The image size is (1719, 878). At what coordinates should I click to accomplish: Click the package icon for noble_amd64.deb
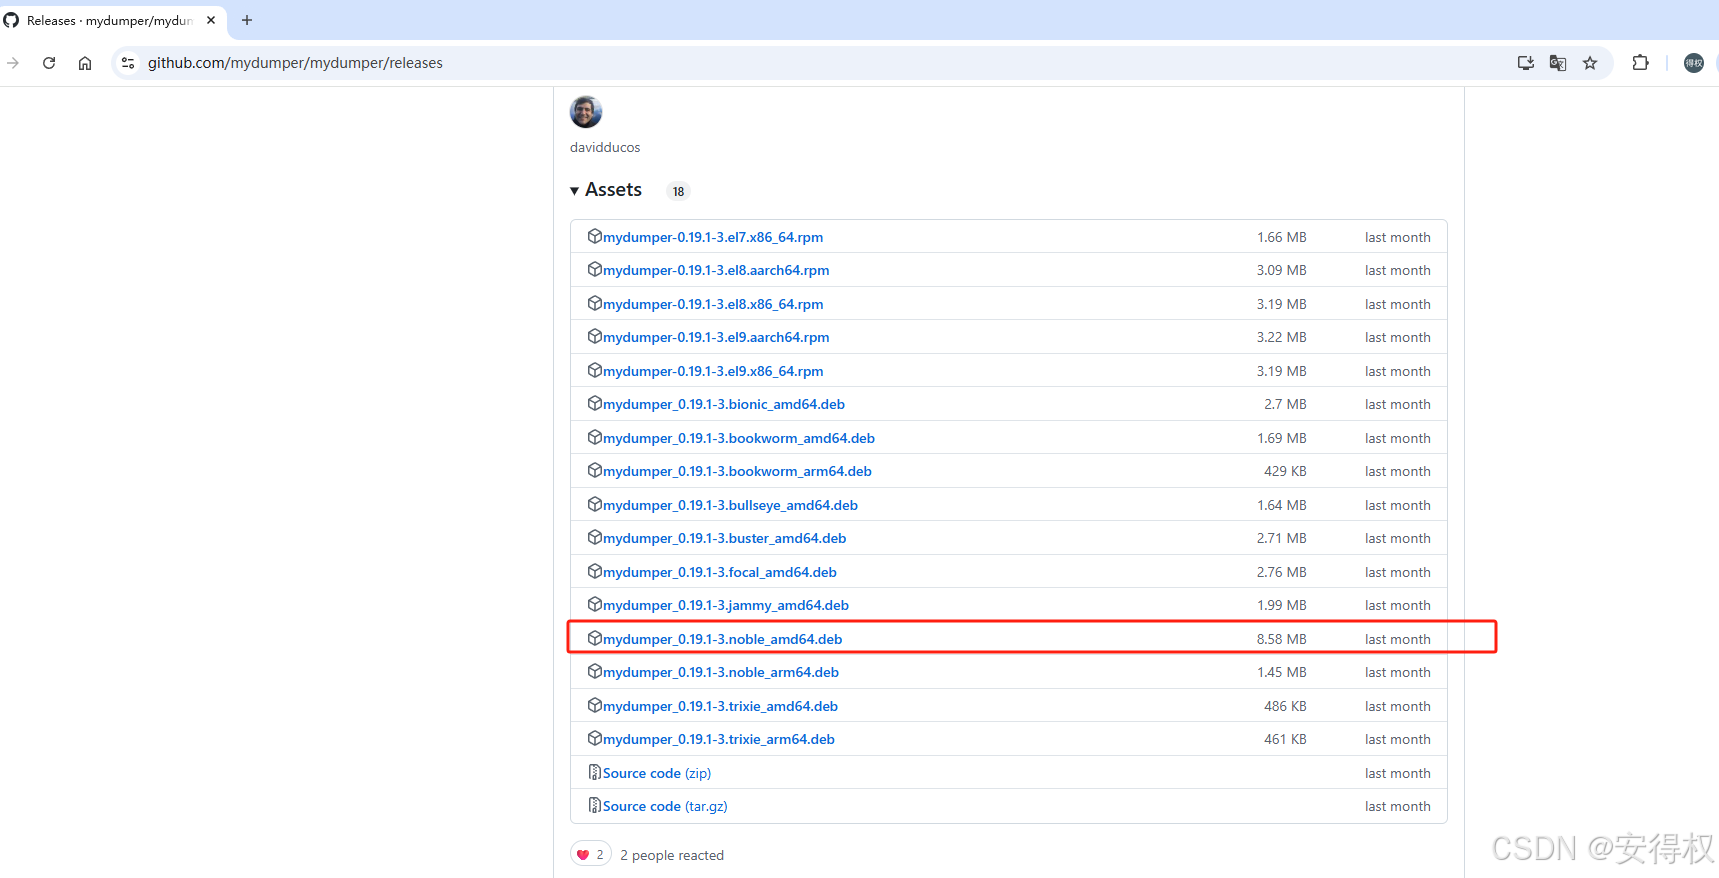pos(594,638)
